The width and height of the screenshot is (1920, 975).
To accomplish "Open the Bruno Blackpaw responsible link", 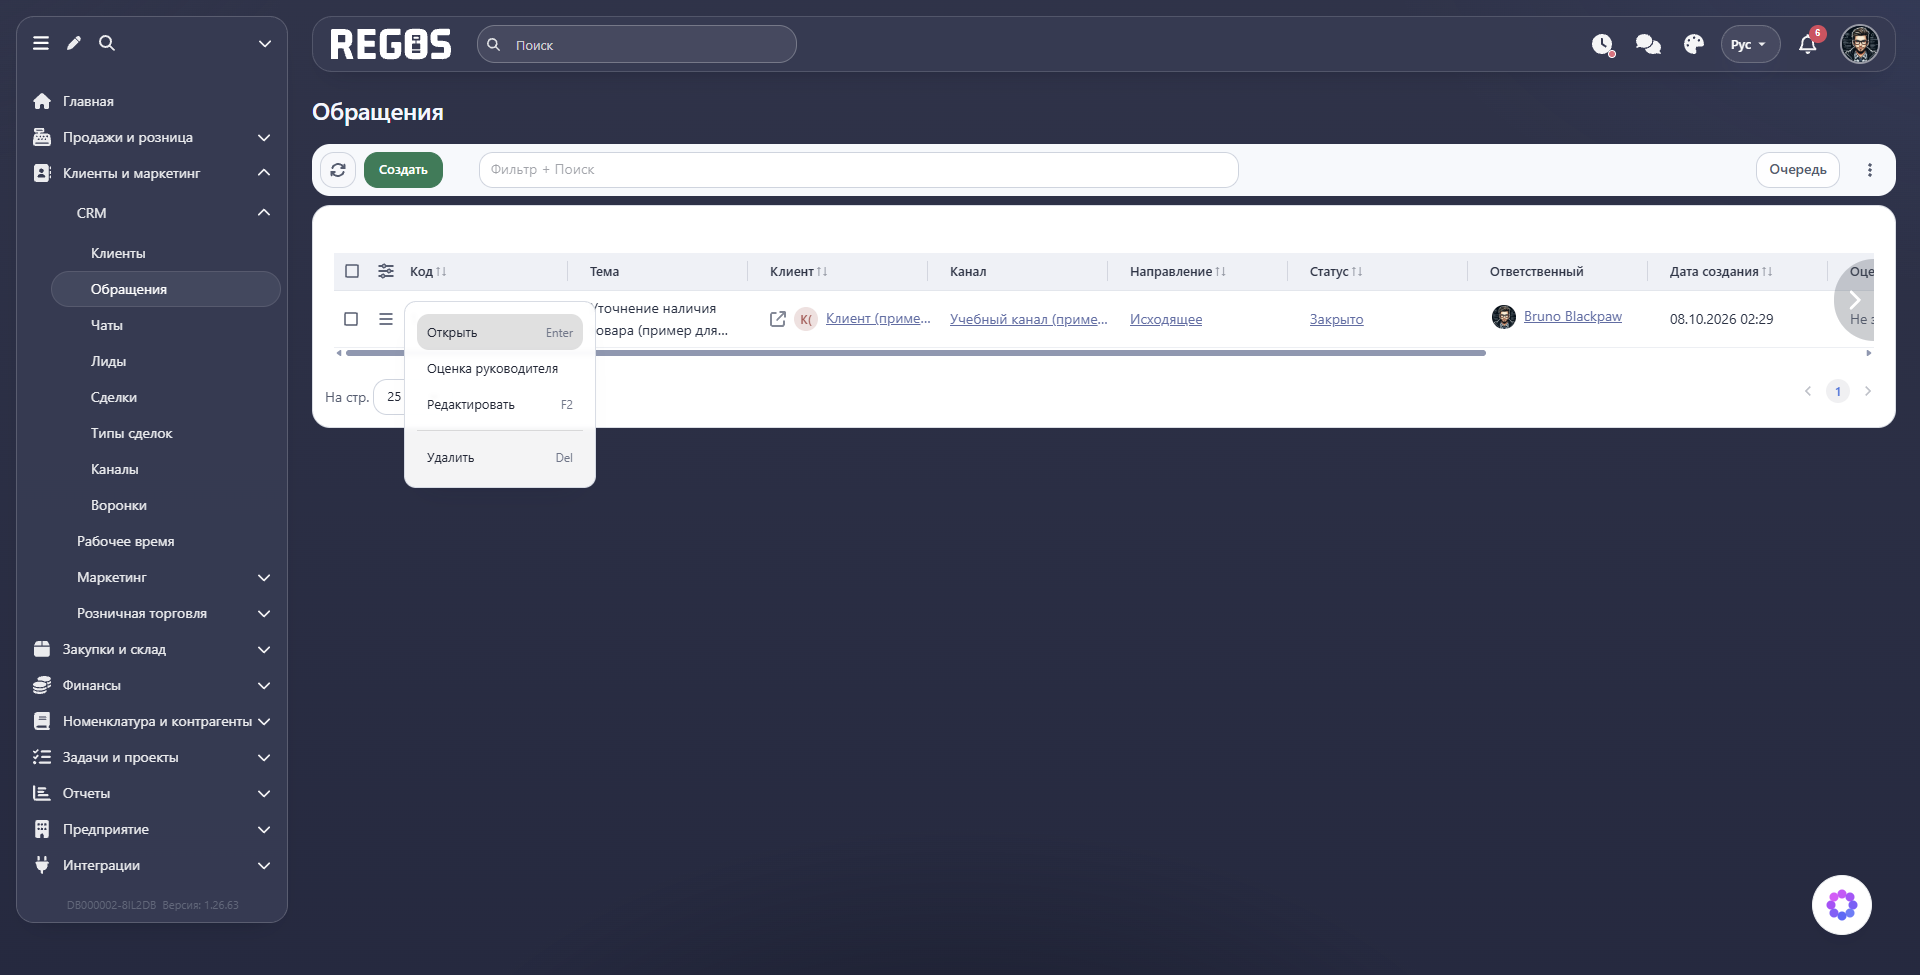I will point(1573,317).
